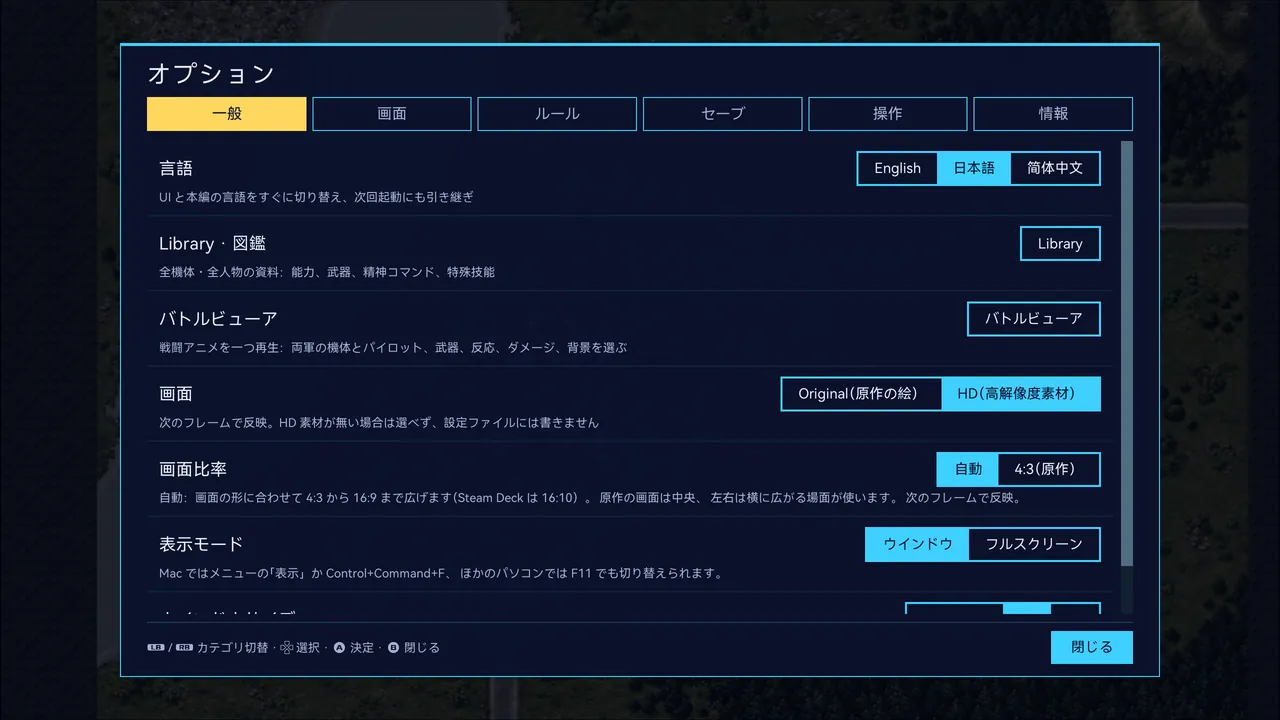Click the RB bumper icon in footer
This screenshot has width=1280, height=720.
tap(184, 648)
